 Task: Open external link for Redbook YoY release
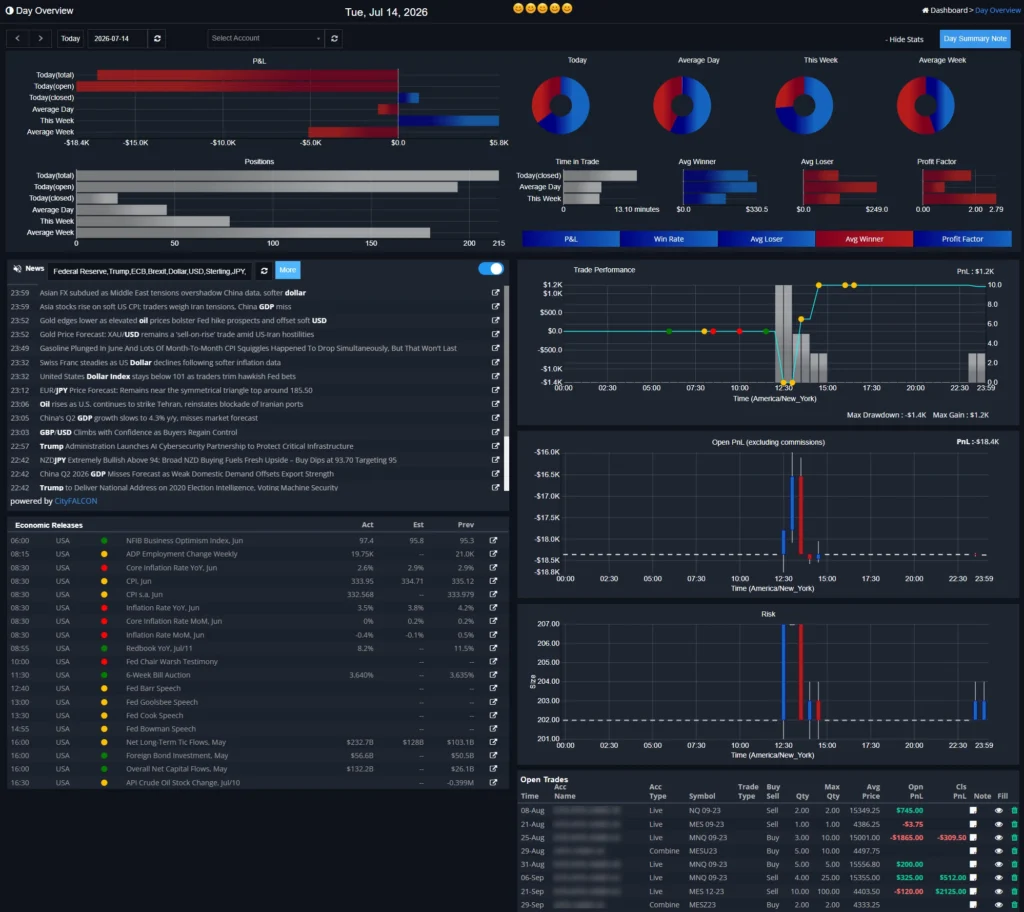[493, 648]
